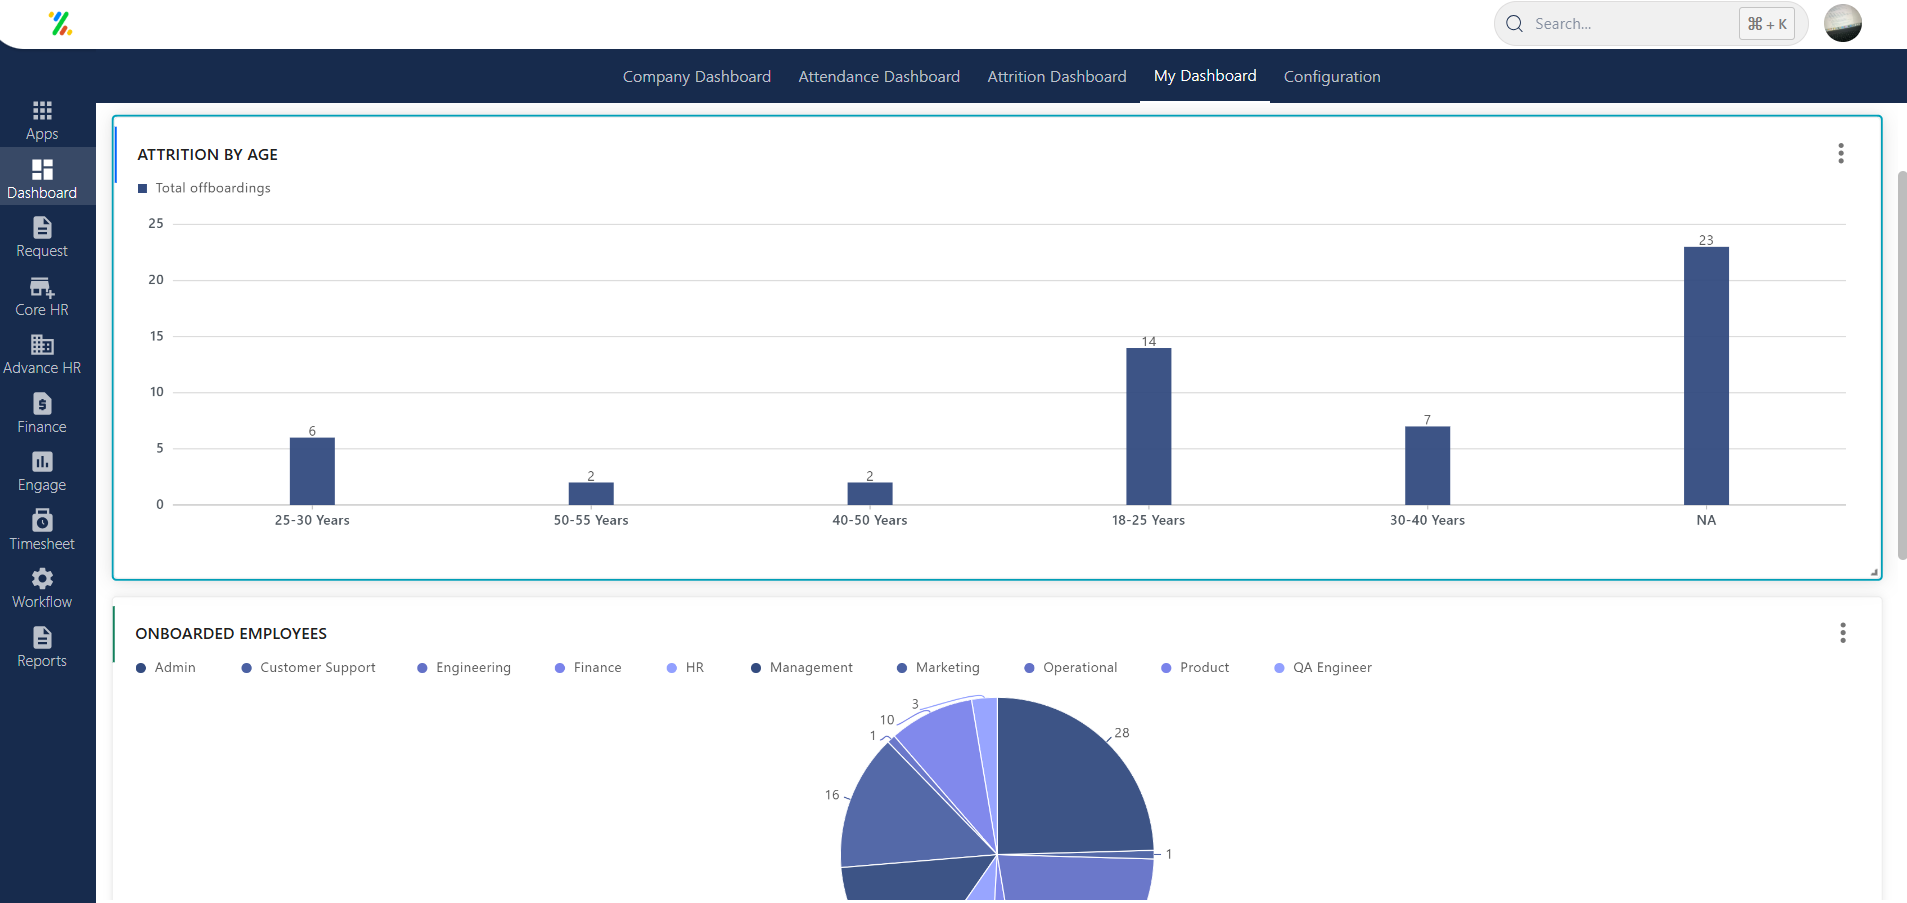Toggle the Management legend entry
Viewport: 1907px width, 903px height.
802,668
